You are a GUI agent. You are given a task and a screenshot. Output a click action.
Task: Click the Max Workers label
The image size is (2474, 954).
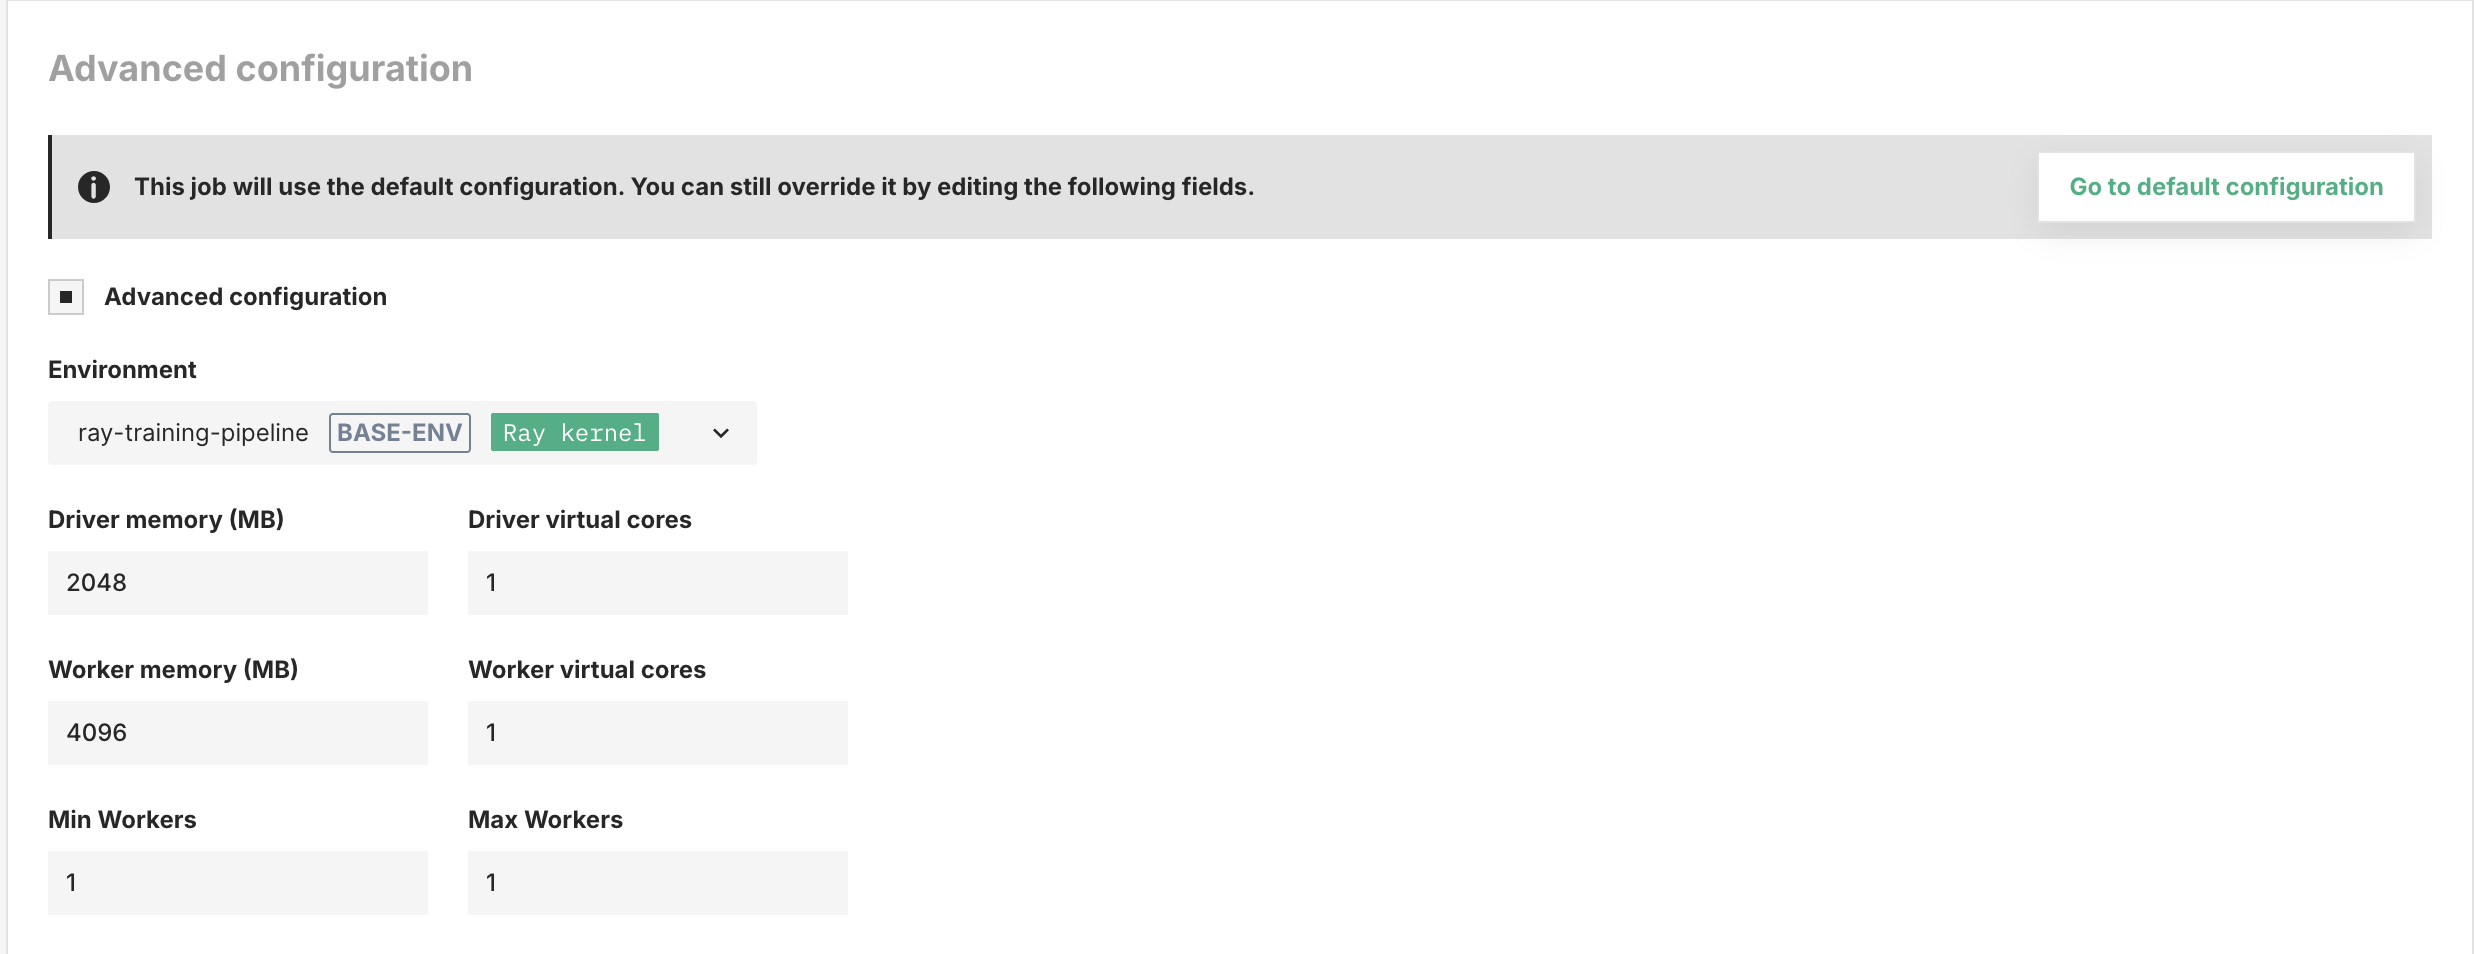point(545,820)
